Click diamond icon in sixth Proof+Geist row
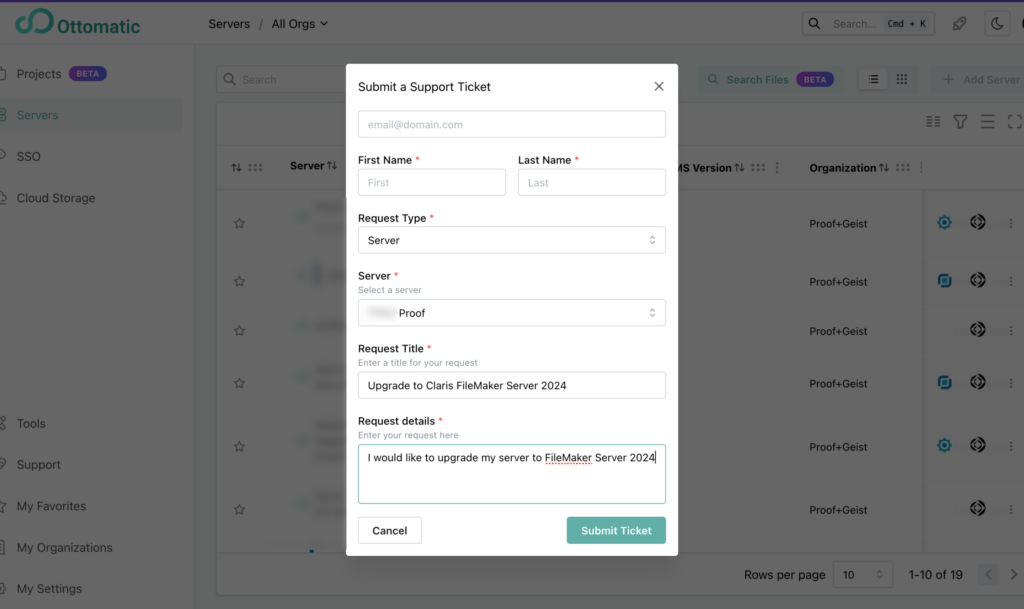Image resolution: width=1024 pixels, height=609 pixels. click(978, 508)
